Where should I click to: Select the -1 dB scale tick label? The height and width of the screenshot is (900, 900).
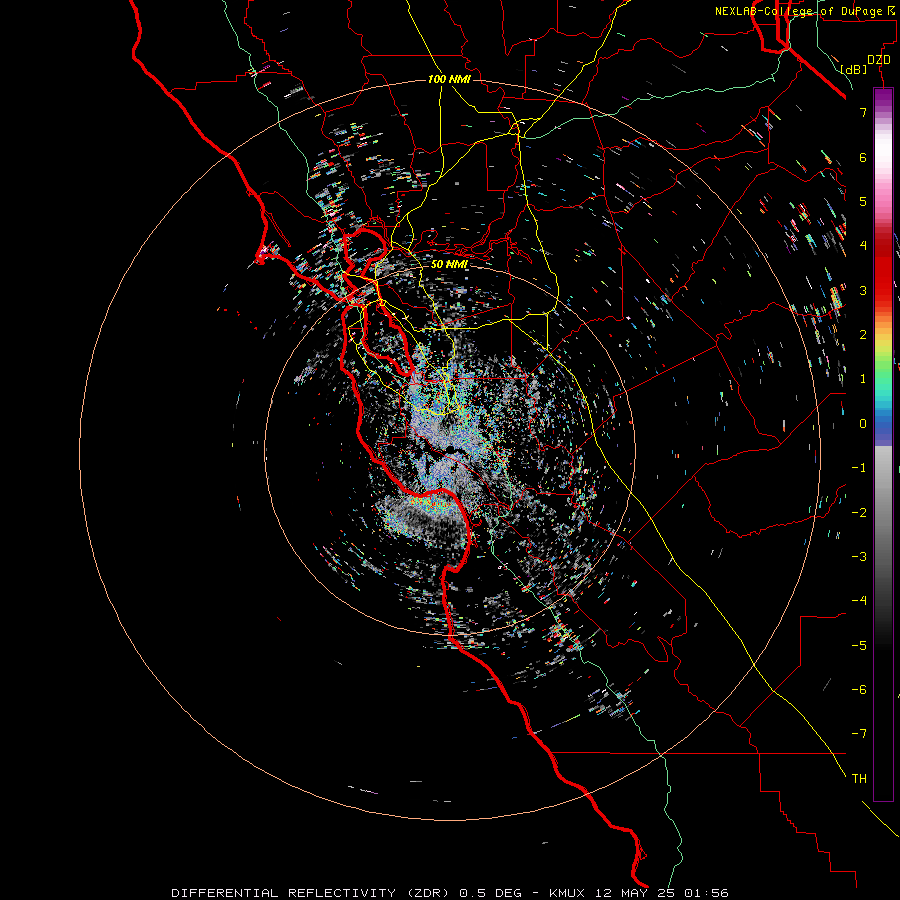pos(859,468)
